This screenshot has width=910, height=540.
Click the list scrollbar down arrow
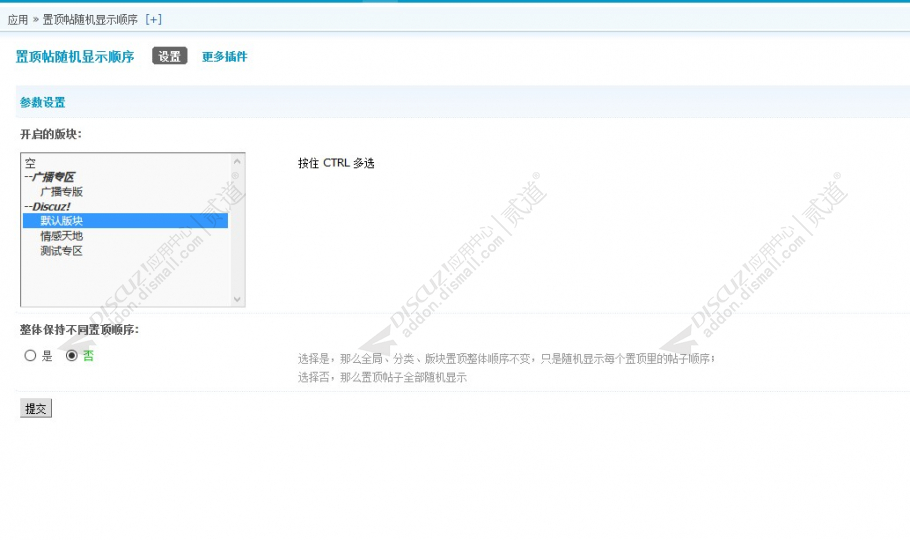237,299
